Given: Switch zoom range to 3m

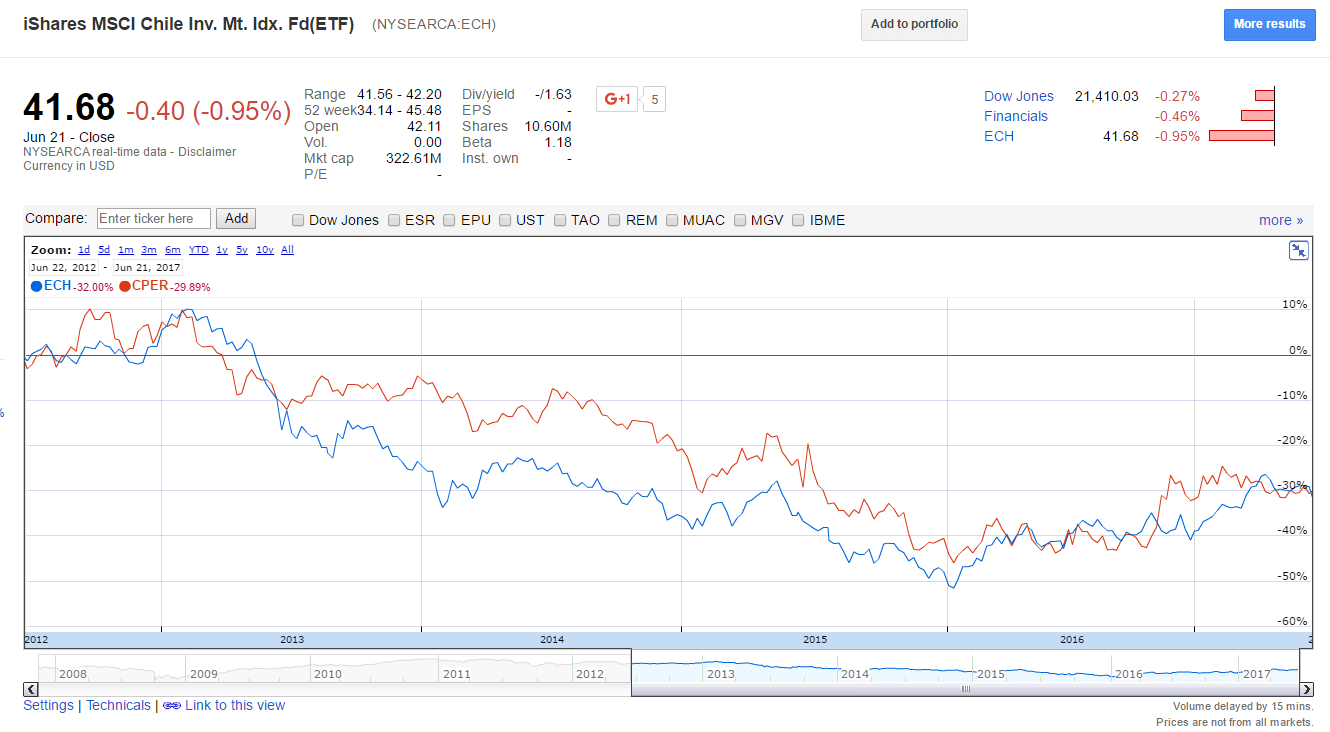Looking at the screenshot, I should coord(149,250).
